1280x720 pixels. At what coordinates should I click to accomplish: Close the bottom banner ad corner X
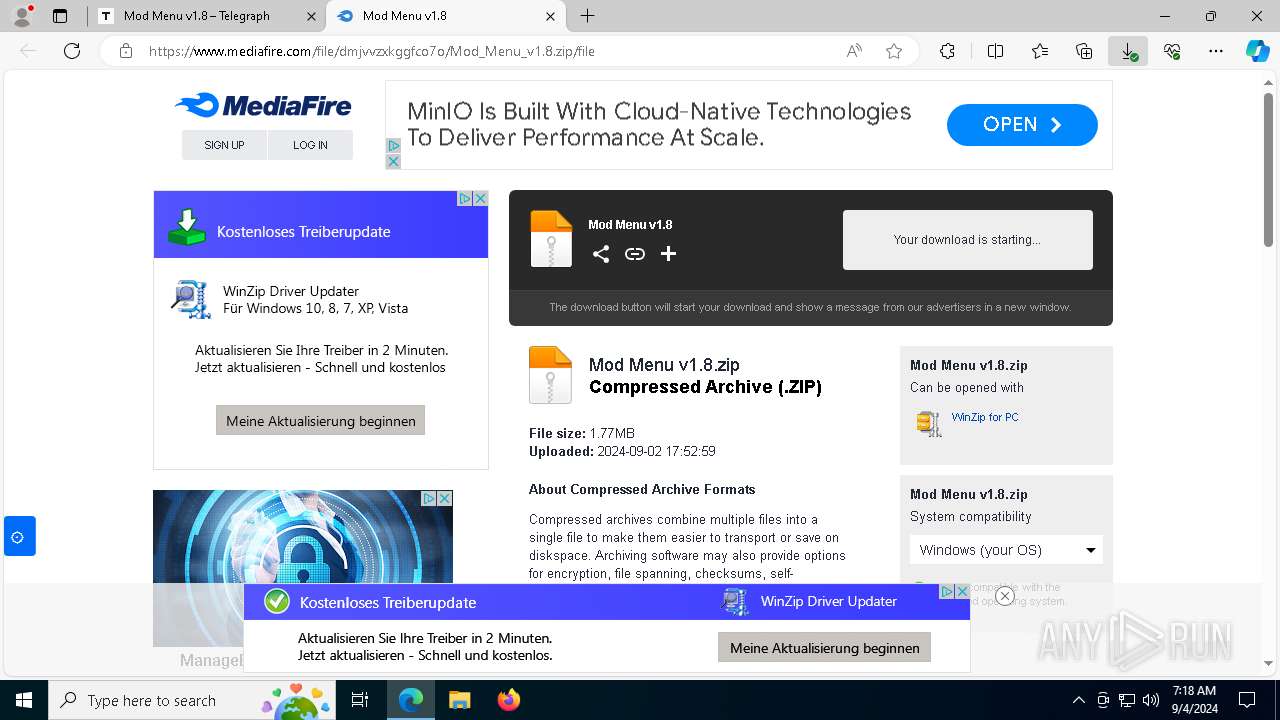962,592
